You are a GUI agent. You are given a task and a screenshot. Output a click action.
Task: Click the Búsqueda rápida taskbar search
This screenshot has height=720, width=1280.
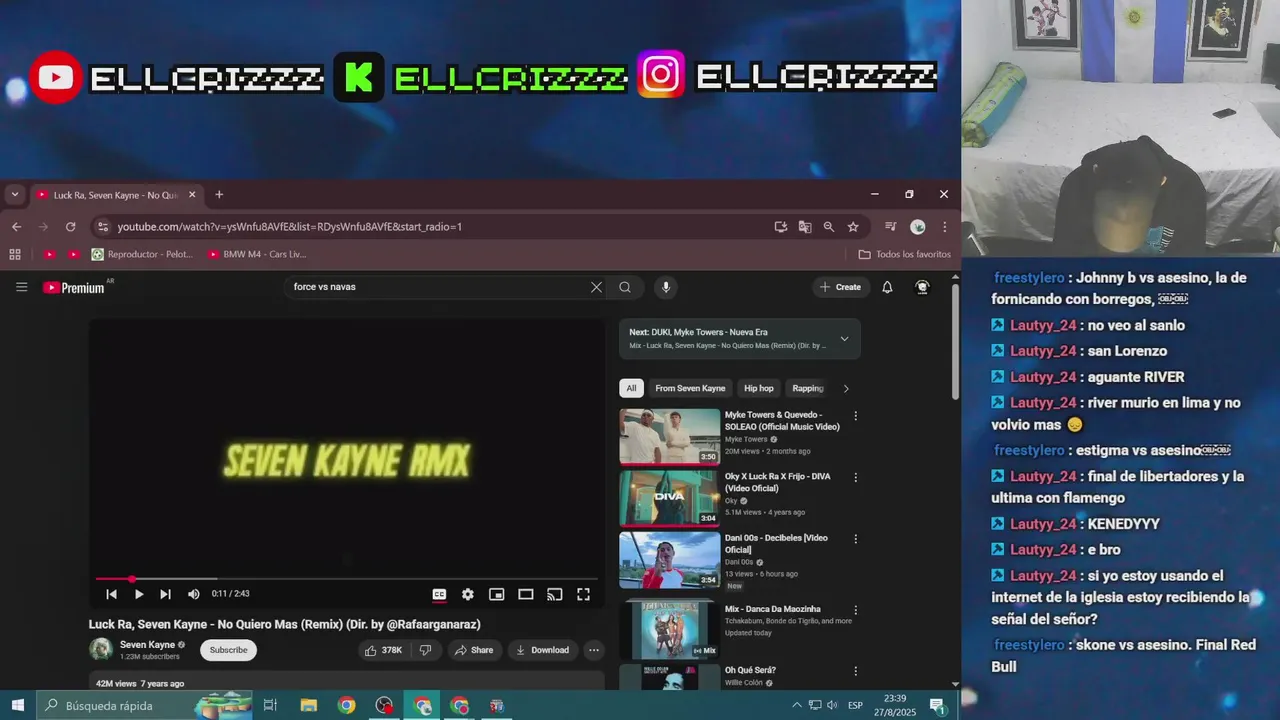[145, 706]
